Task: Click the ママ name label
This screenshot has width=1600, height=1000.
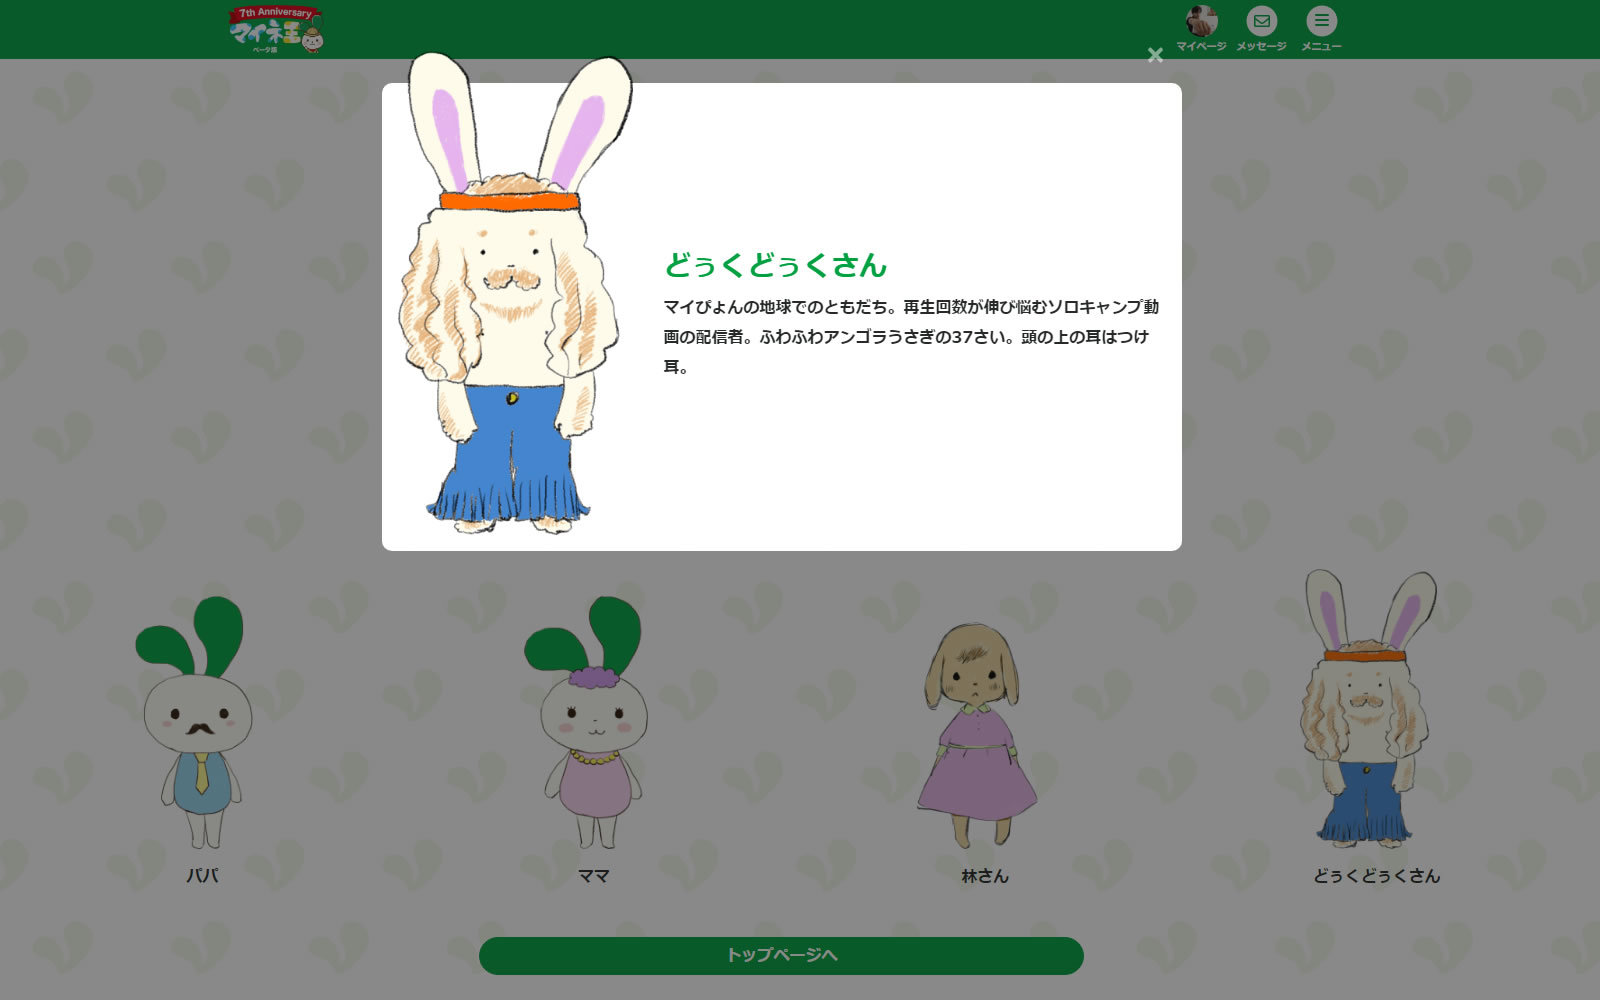Action: [x=594, y=876]
